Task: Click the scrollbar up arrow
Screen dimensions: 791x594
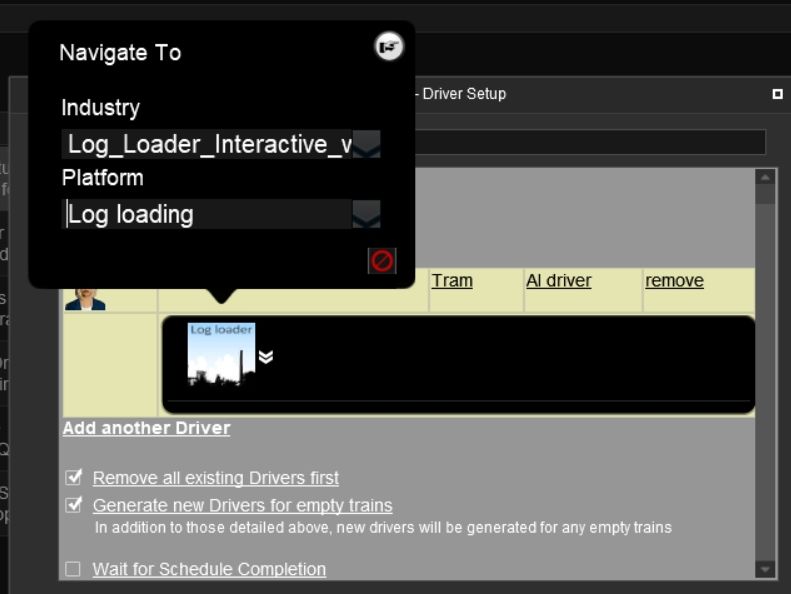Action: (x=765, y=177)
